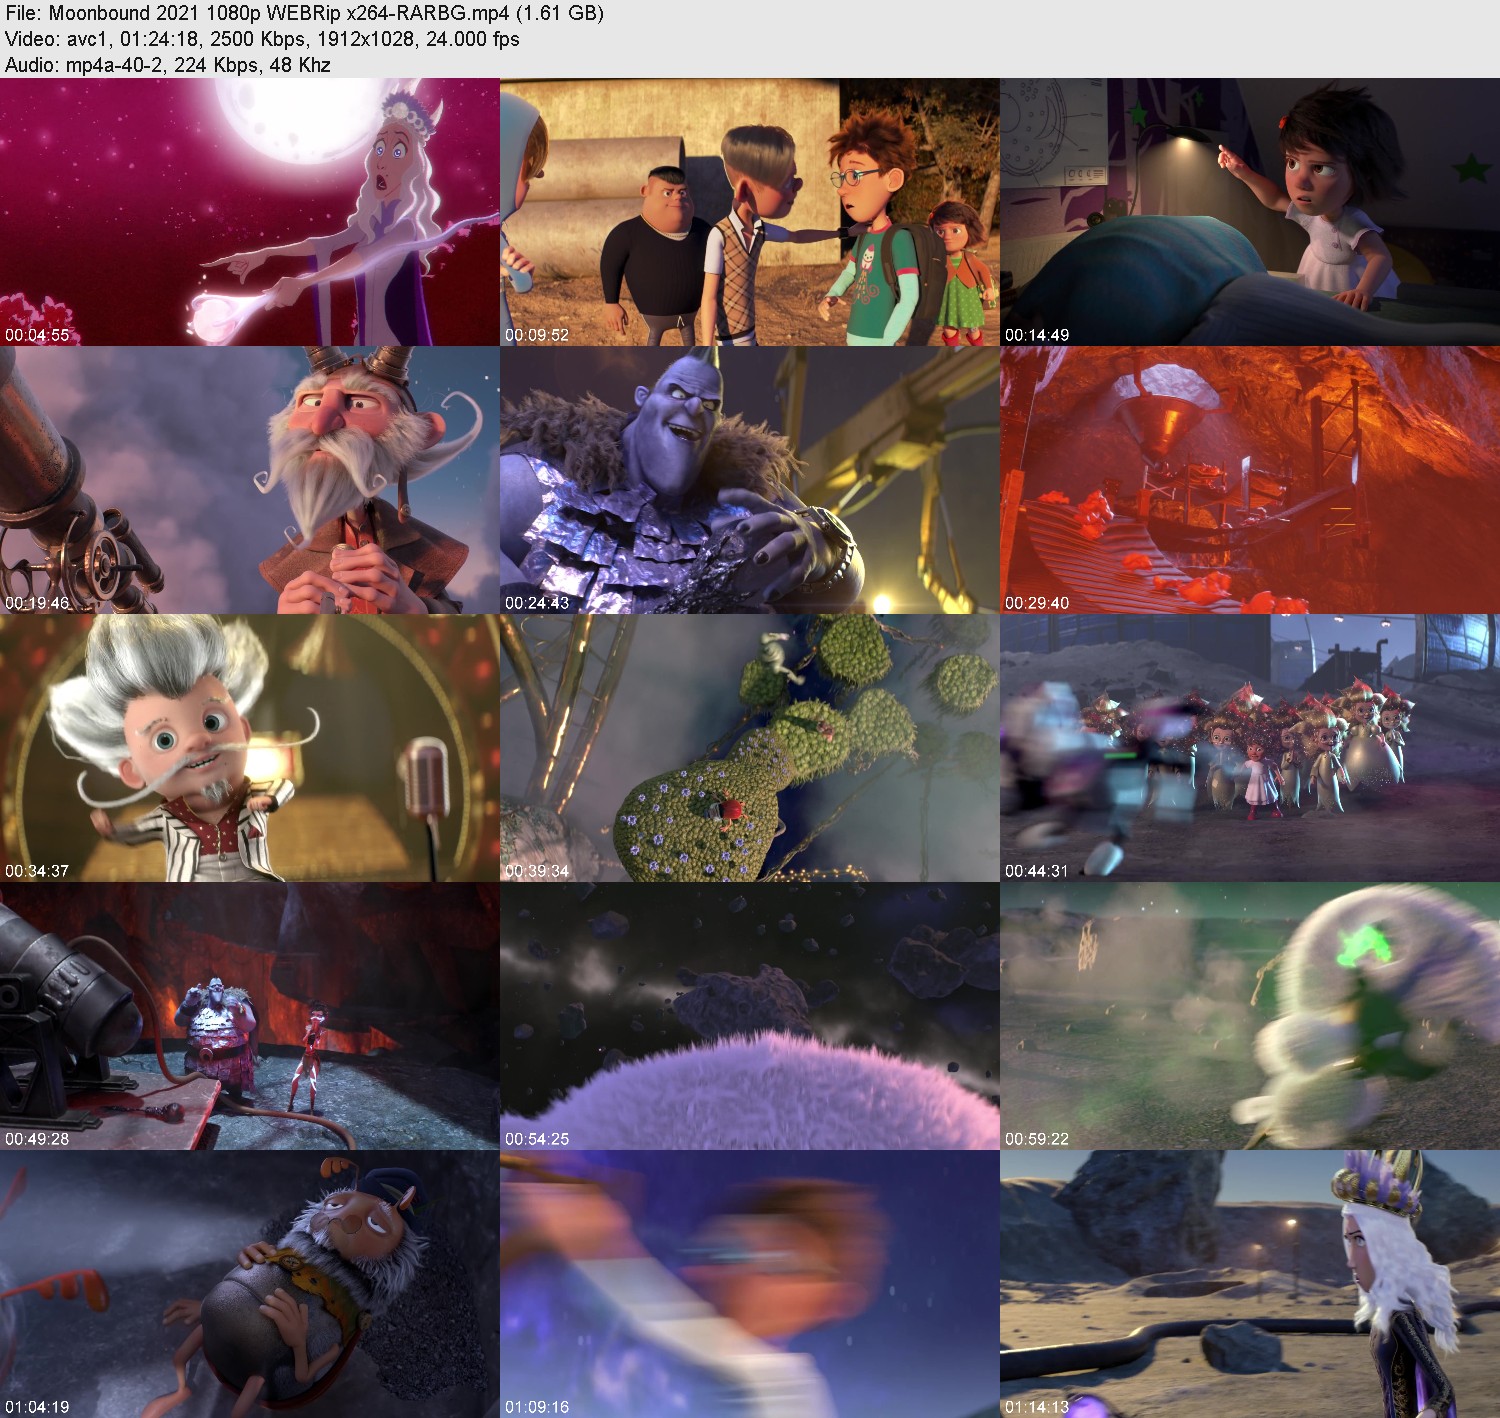1500x1418 pixels.
Task: Open the thumbnail at 00:14:49
Action: coord(1250,212)
